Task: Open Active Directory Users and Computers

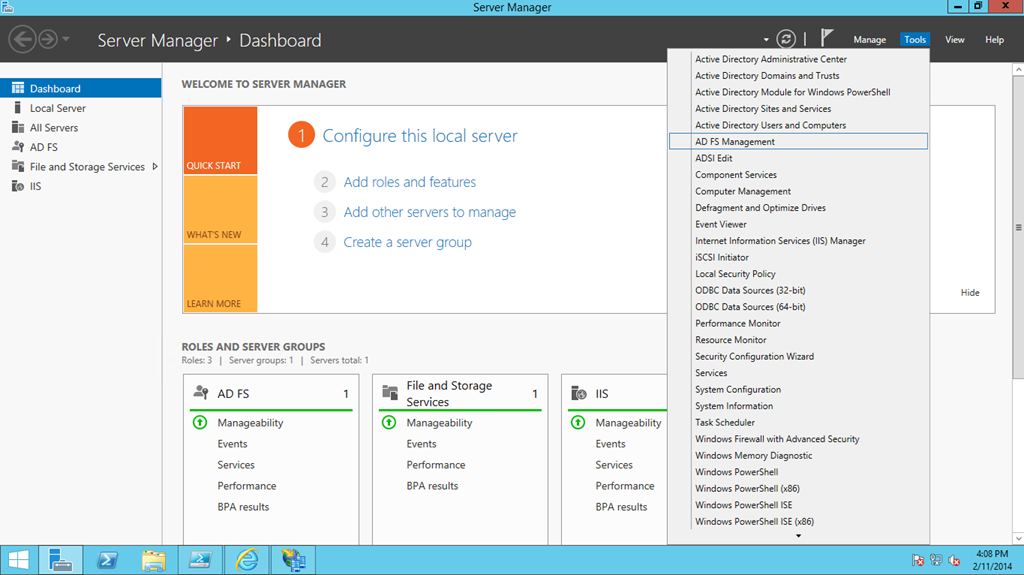Action: tap(798, 125)
